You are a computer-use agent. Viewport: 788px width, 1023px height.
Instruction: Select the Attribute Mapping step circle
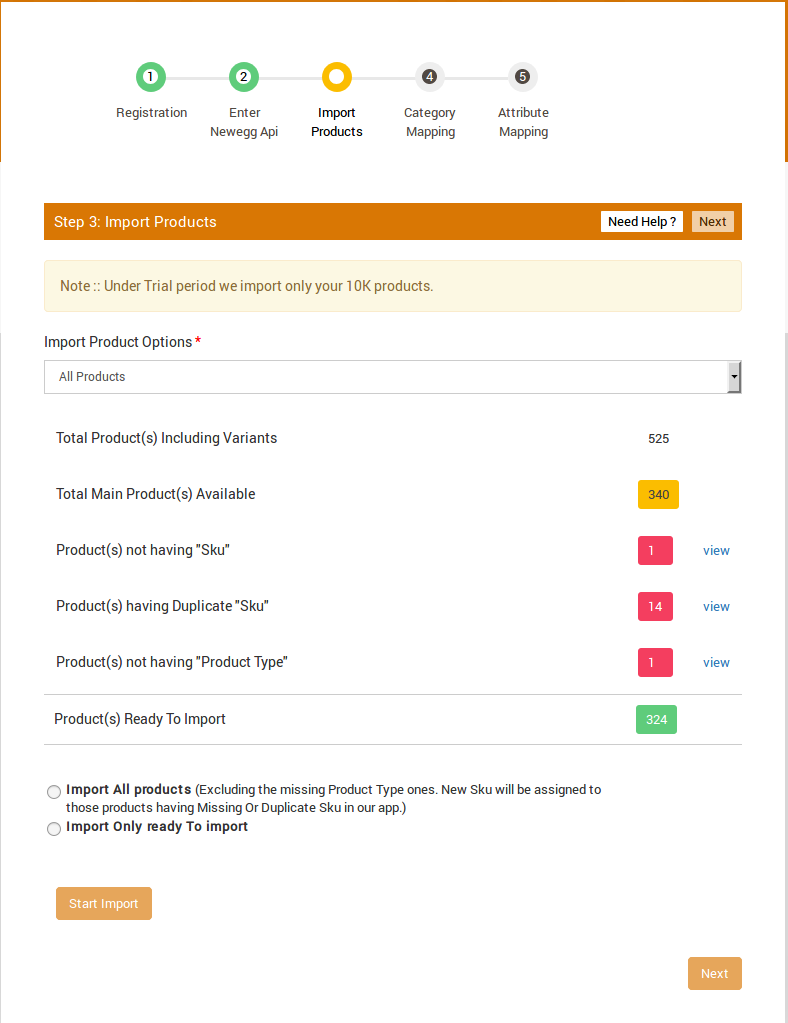(522, 76)
